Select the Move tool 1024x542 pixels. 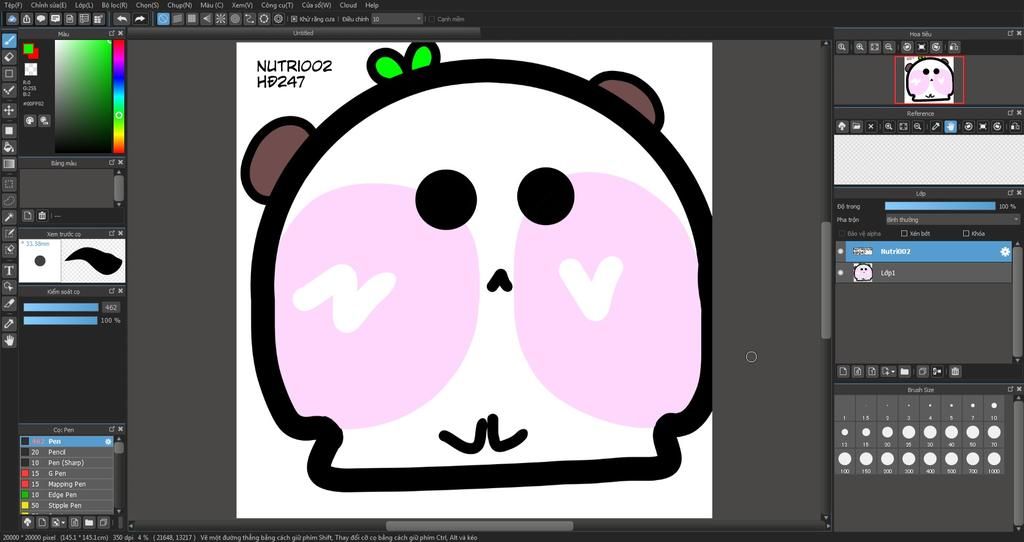[x=9, y=110]
